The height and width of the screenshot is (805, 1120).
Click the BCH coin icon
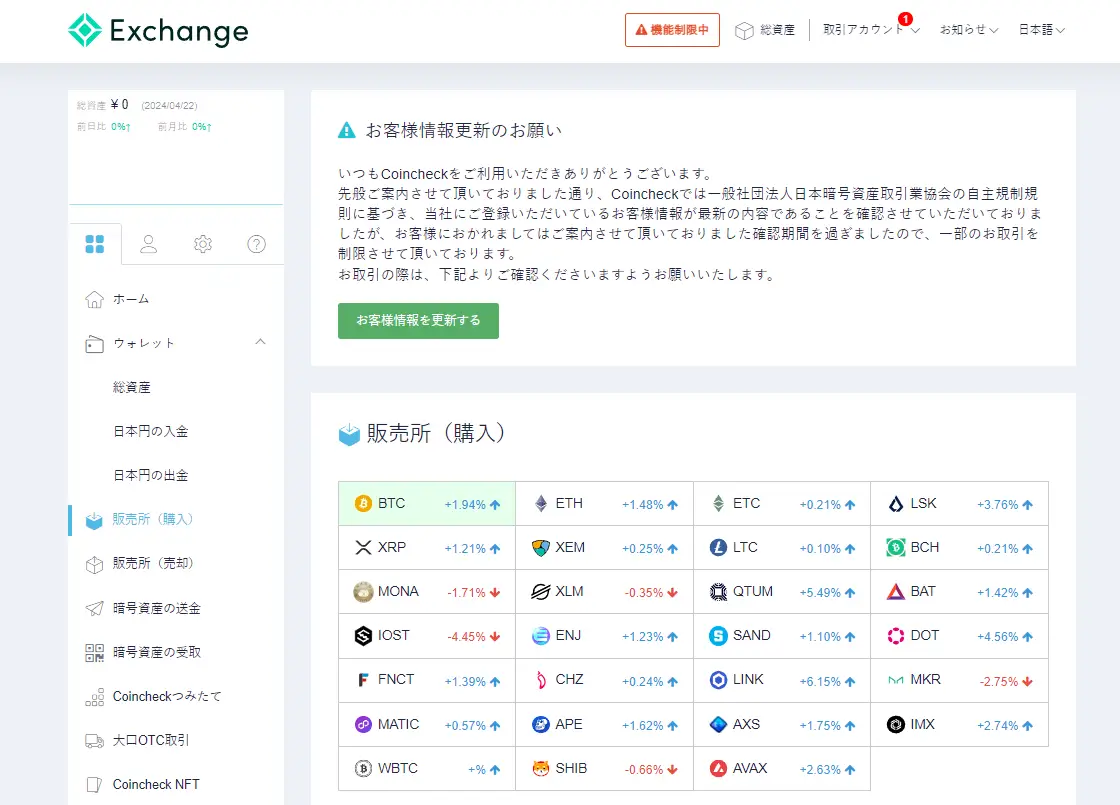click(x=896, y=548)
